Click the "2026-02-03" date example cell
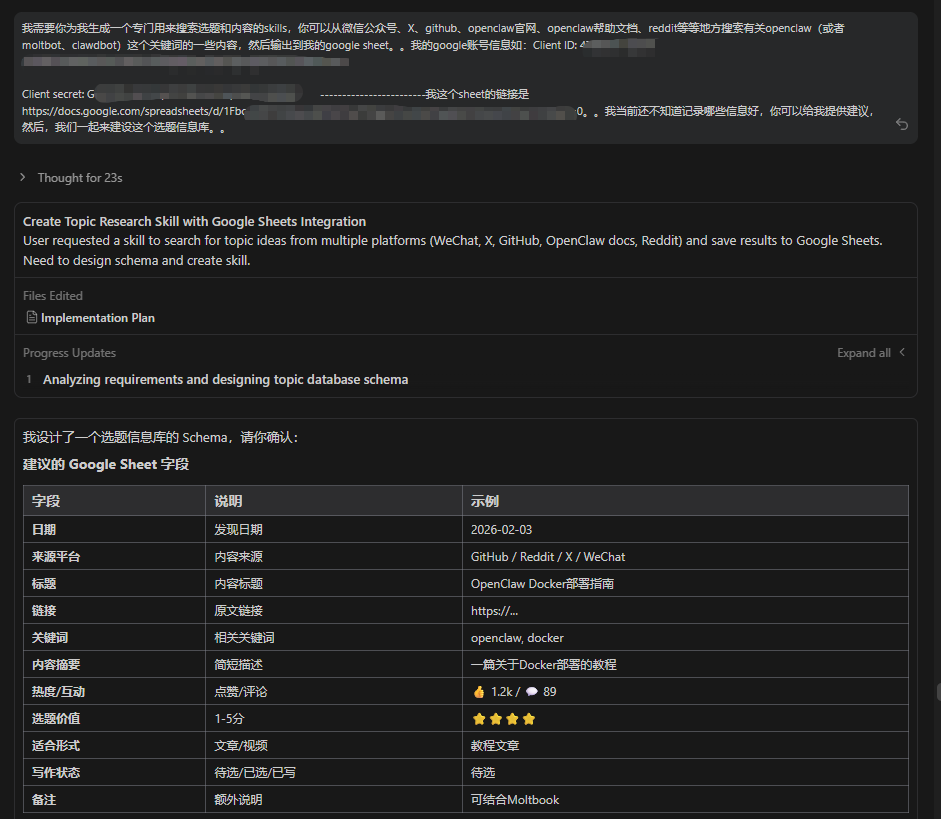The height and width of the screenshot is (819, 941). [502, 530]
